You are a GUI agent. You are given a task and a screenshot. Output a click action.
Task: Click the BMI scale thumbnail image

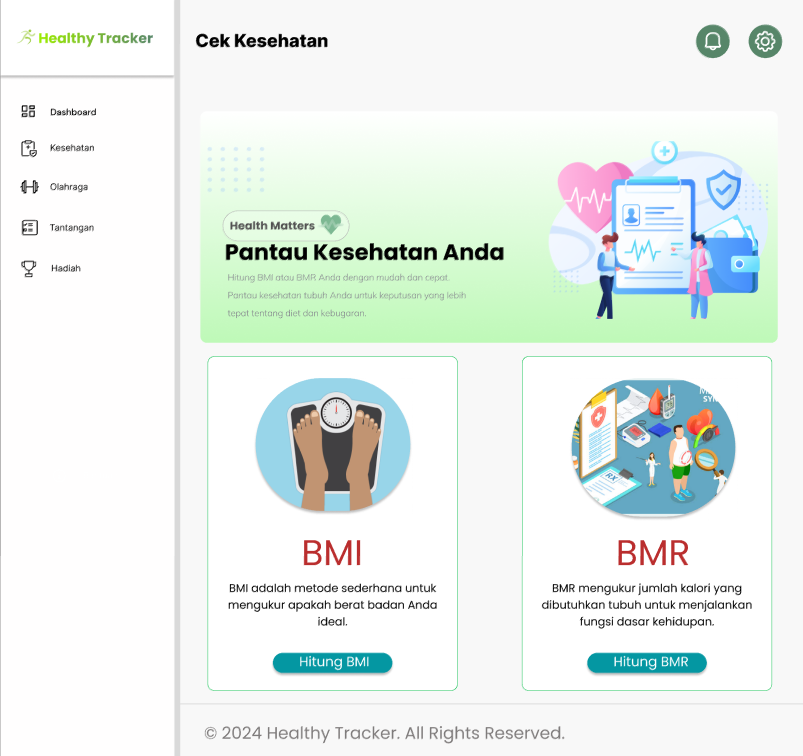(333, 445)
